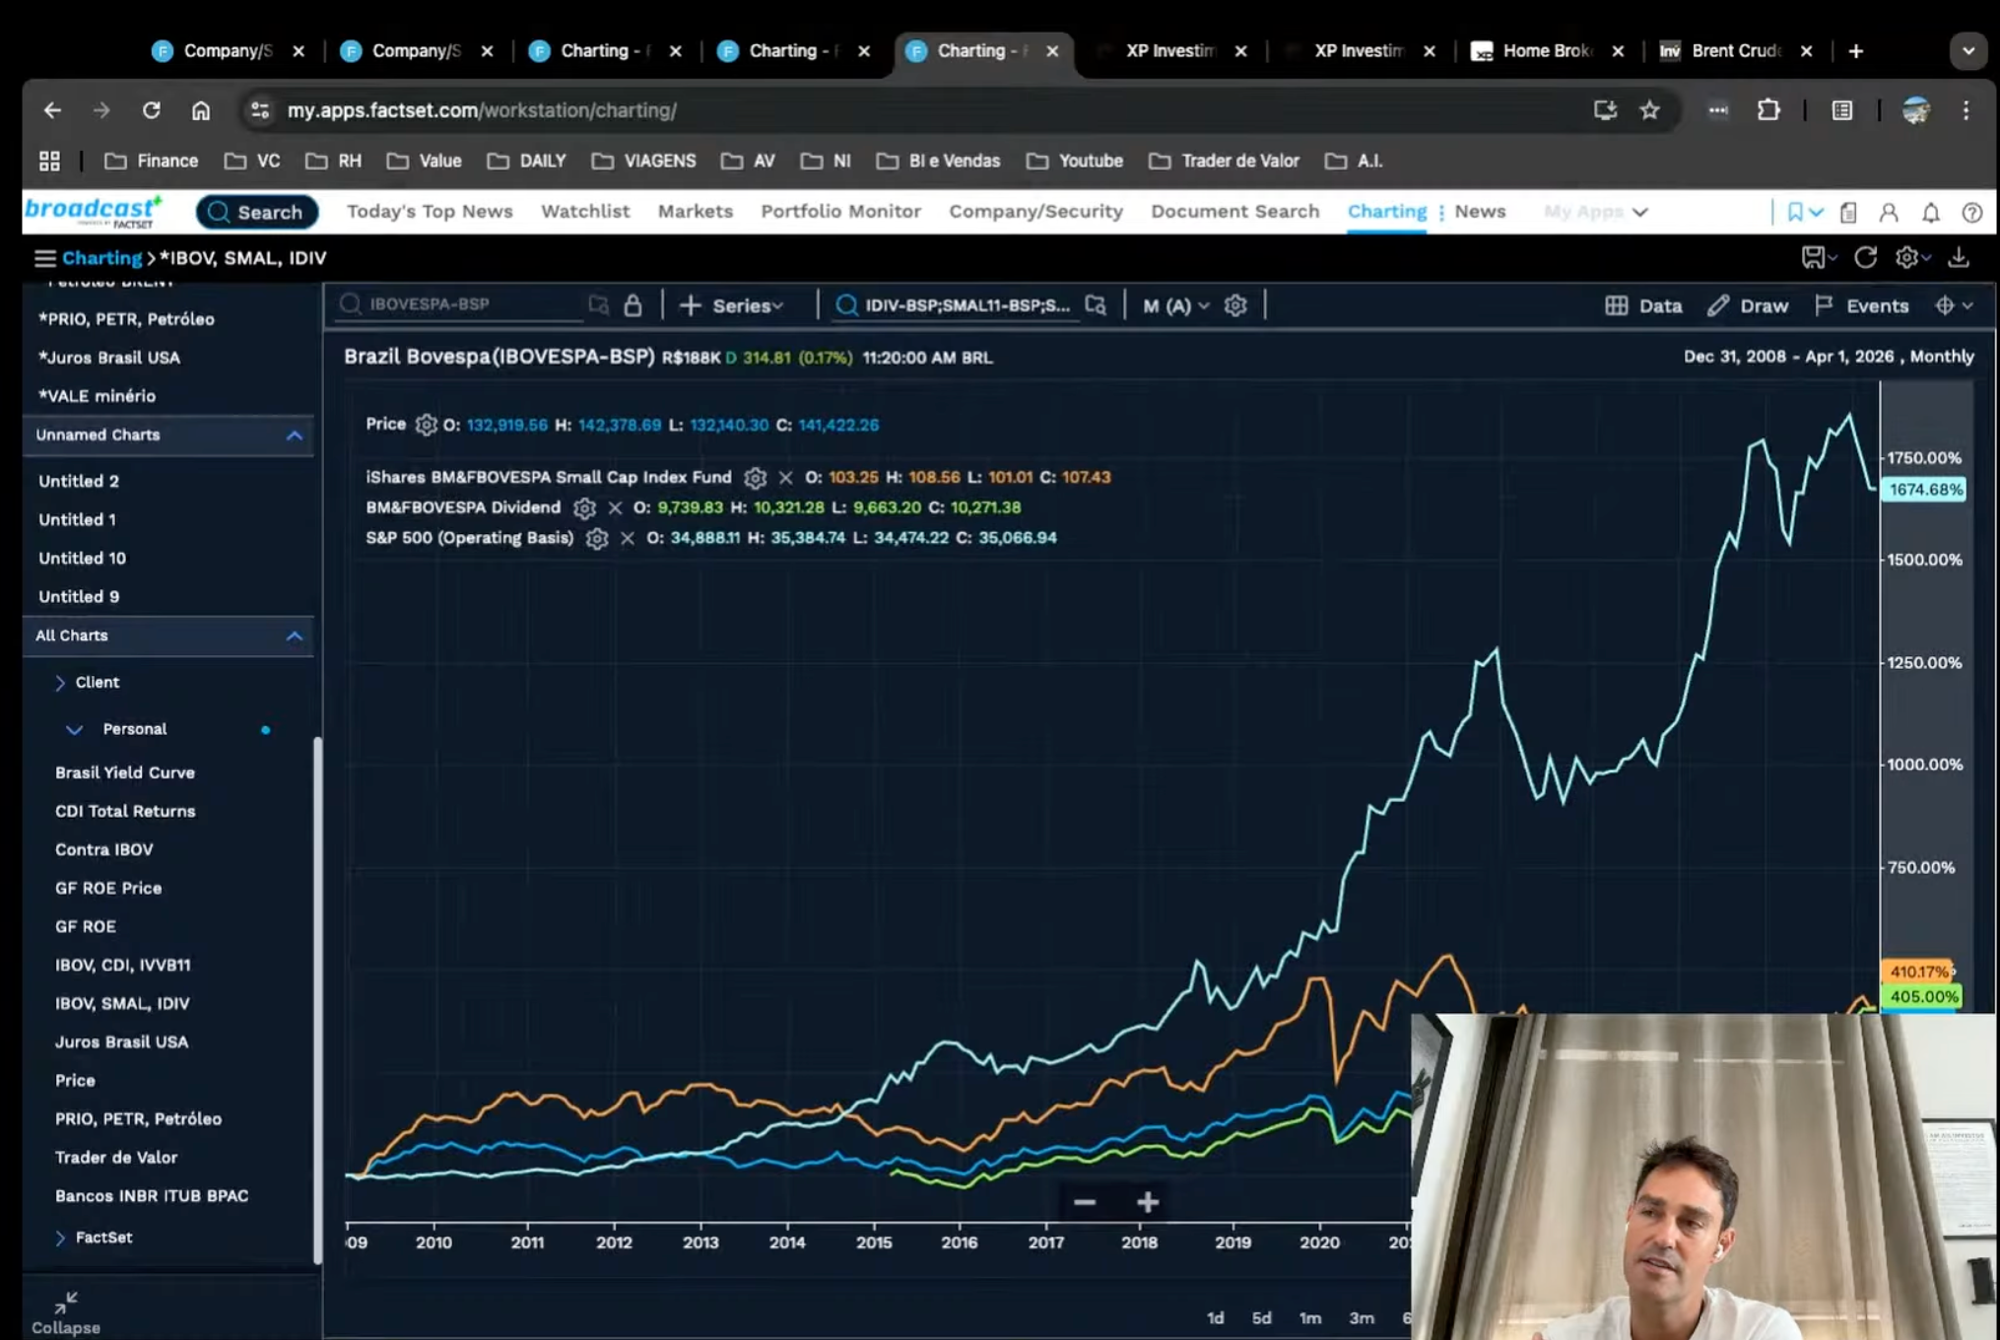This screenshot has height=1340, width=2000.
Task: Open the chart settings gear at top right
Action: 1906,258
